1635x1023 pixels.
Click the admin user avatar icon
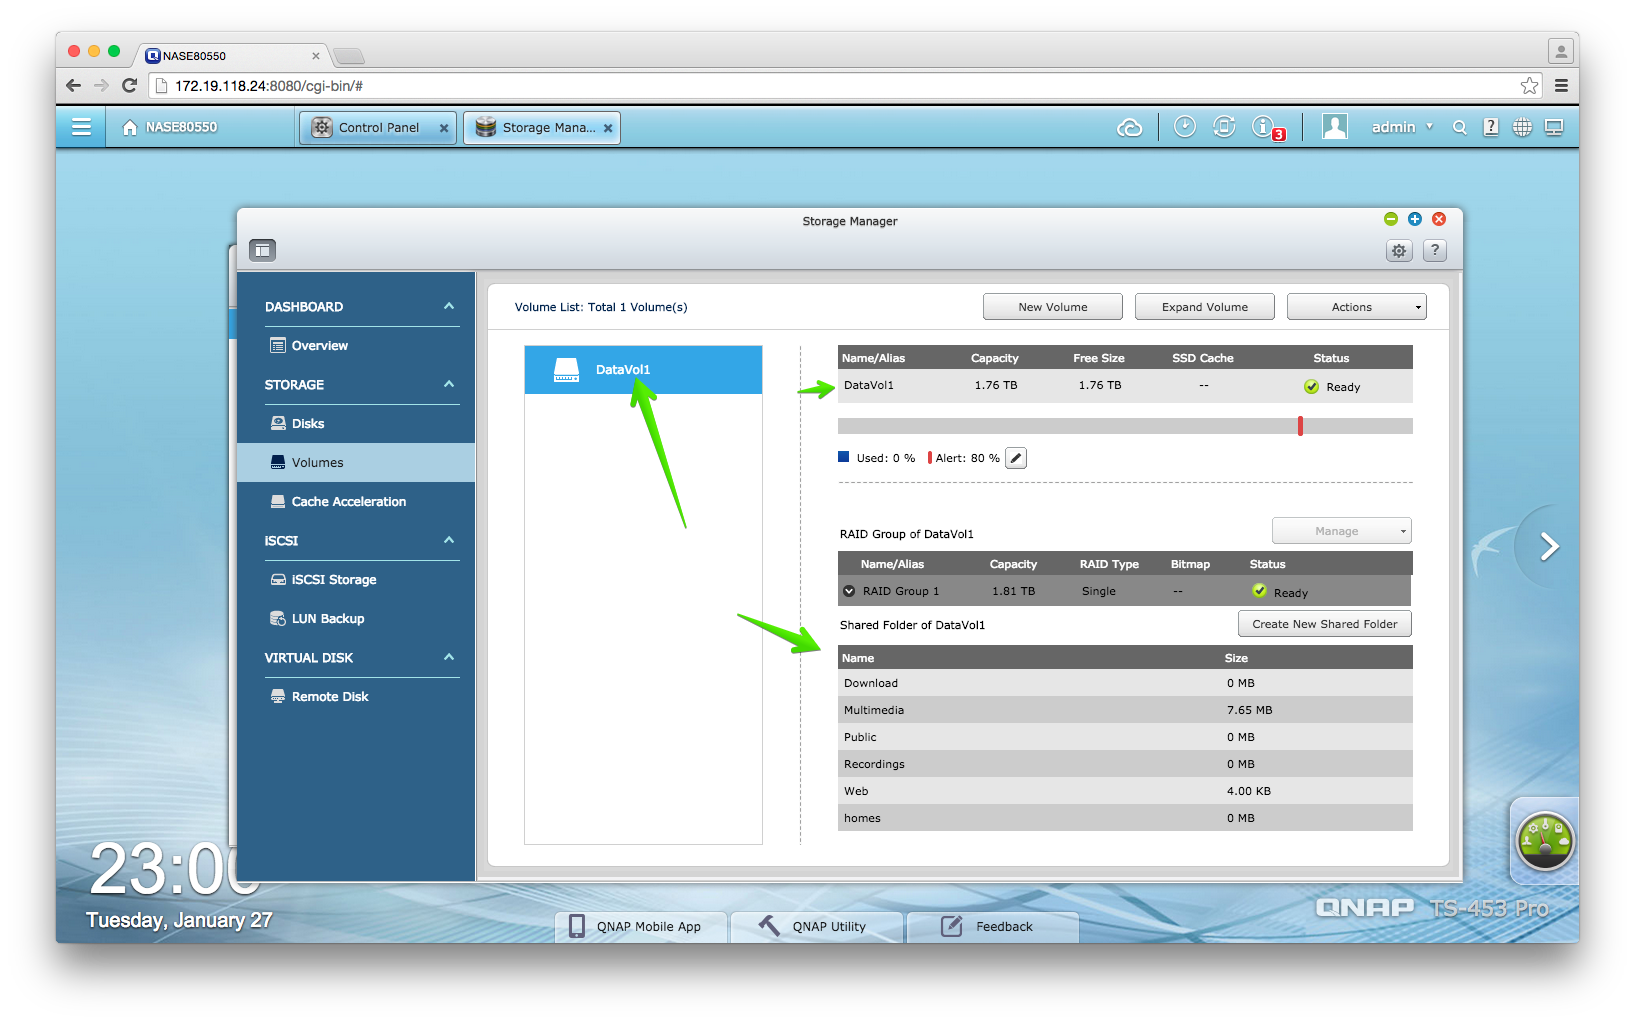click(x=1334, y=126)
